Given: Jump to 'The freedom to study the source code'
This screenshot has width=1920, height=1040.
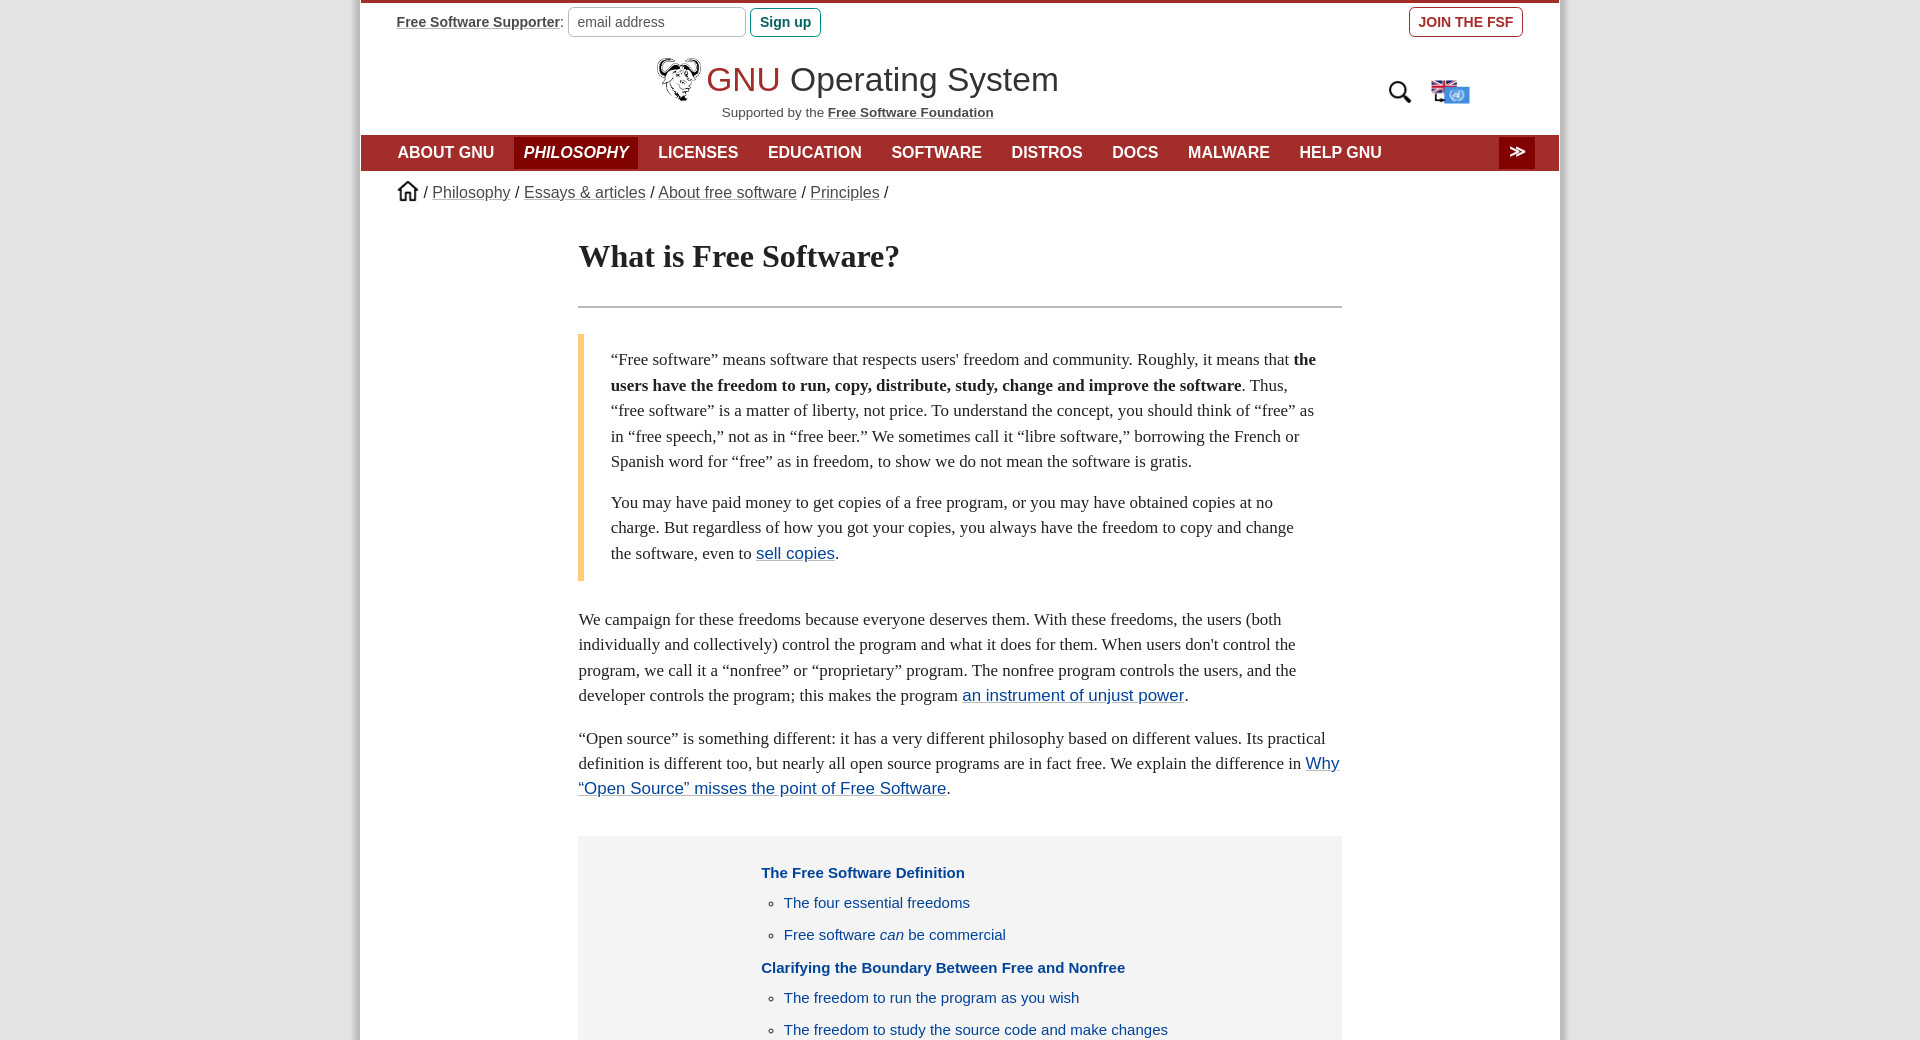Looking at the screenshot, I should click(976, 1030).
